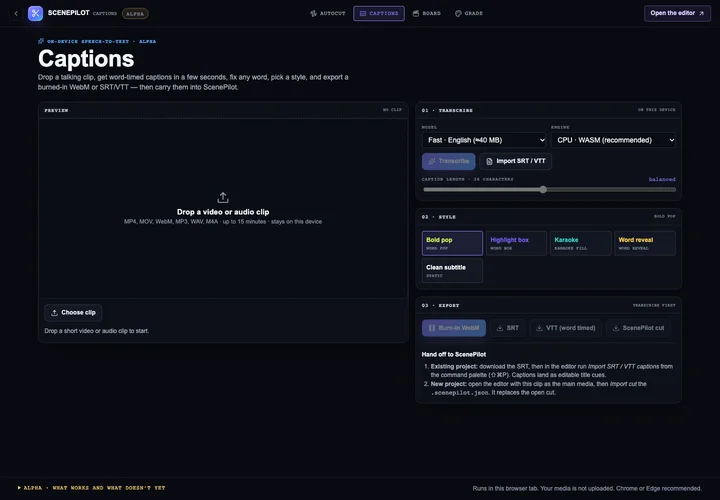Select the Highlight box caption style
This screenshot has width=720, height=500.
click(x=516, y=243)
